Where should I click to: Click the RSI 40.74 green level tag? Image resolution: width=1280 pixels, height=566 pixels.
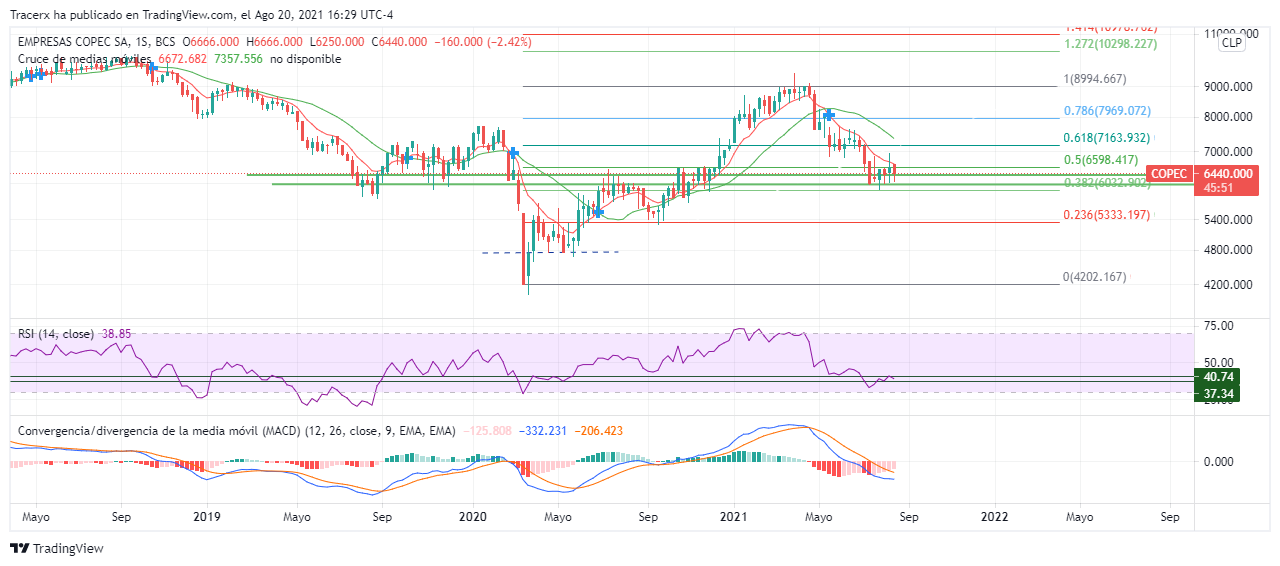[1217, 377]
